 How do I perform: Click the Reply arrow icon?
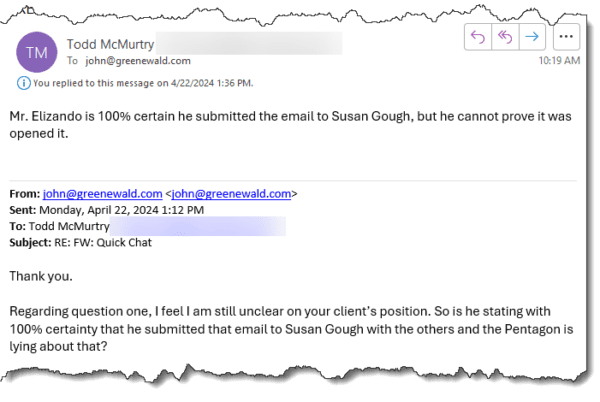click(x=478, y=37)
